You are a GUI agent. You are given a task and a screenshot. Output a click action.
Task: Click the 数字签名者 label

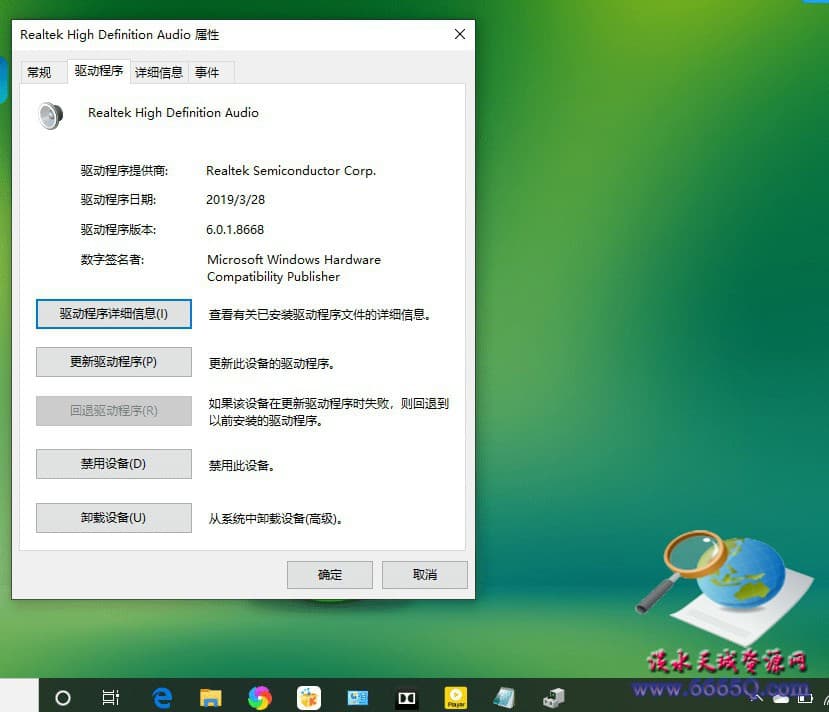click(112, 260)
